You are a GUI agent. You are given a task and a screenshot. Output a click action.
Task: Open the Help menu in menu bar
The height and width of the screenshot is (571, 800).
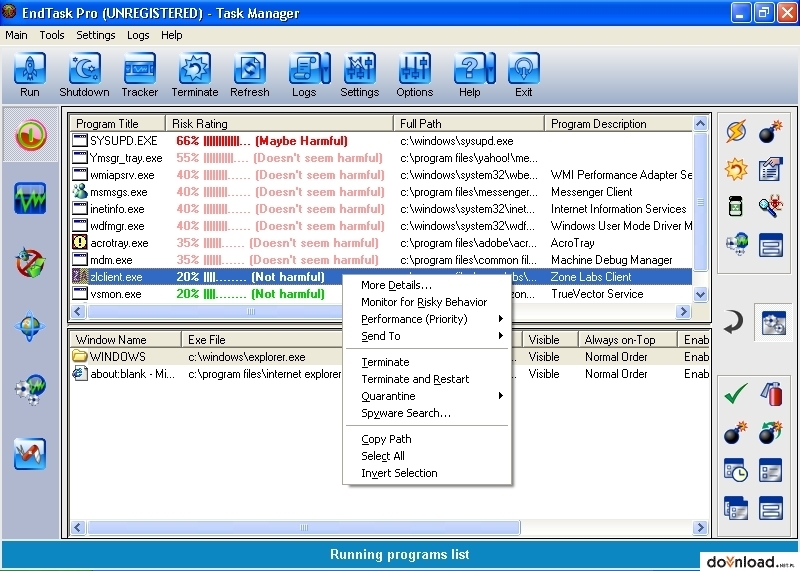click(x=171, y=35)
